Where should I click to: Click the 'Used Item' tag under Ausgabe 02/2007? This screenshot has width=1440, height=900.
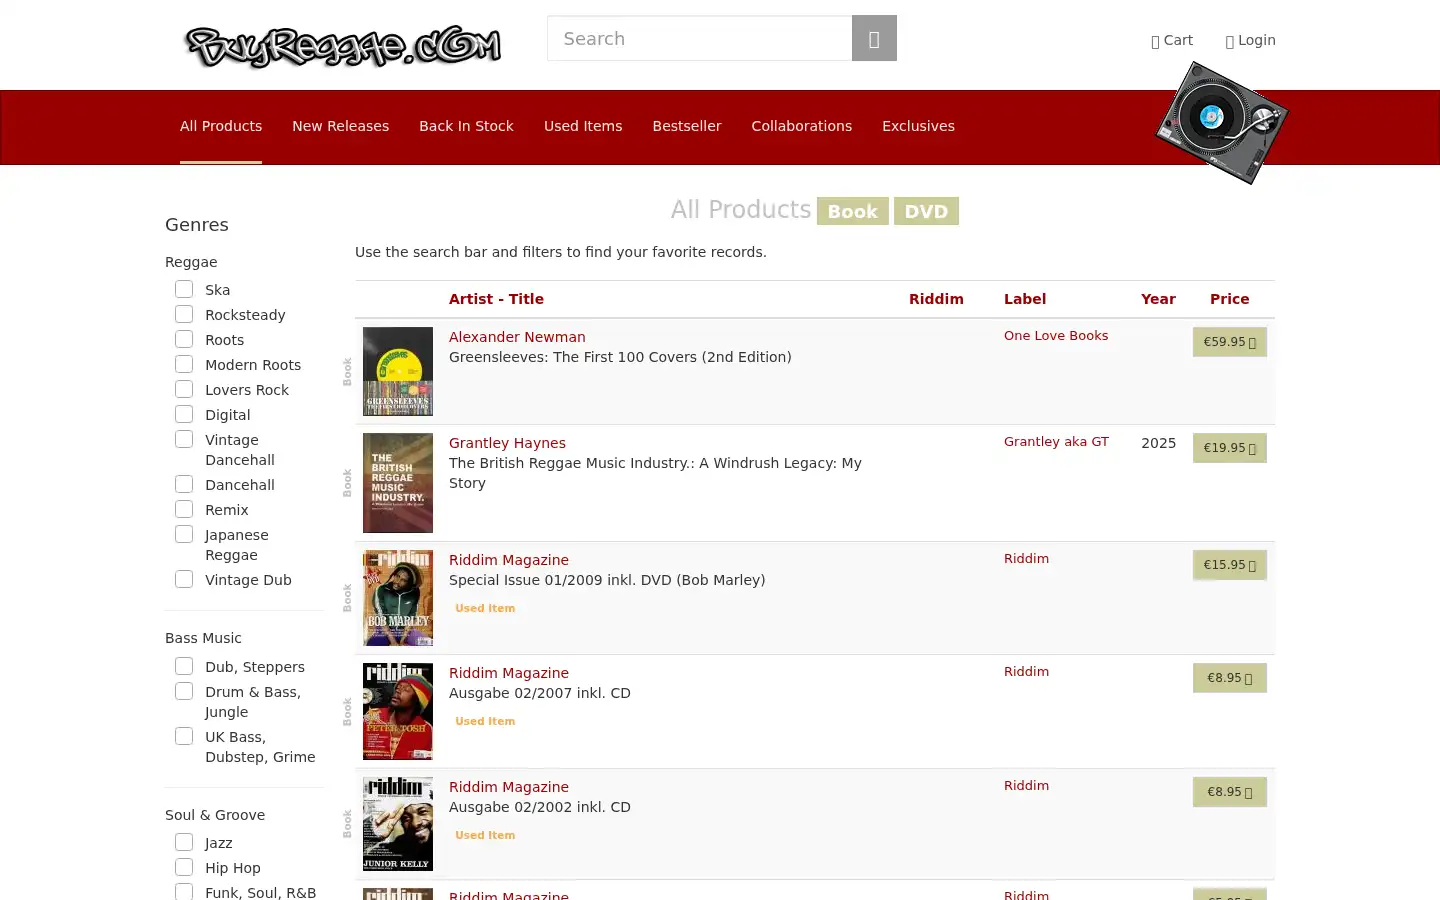pos(485,721)
